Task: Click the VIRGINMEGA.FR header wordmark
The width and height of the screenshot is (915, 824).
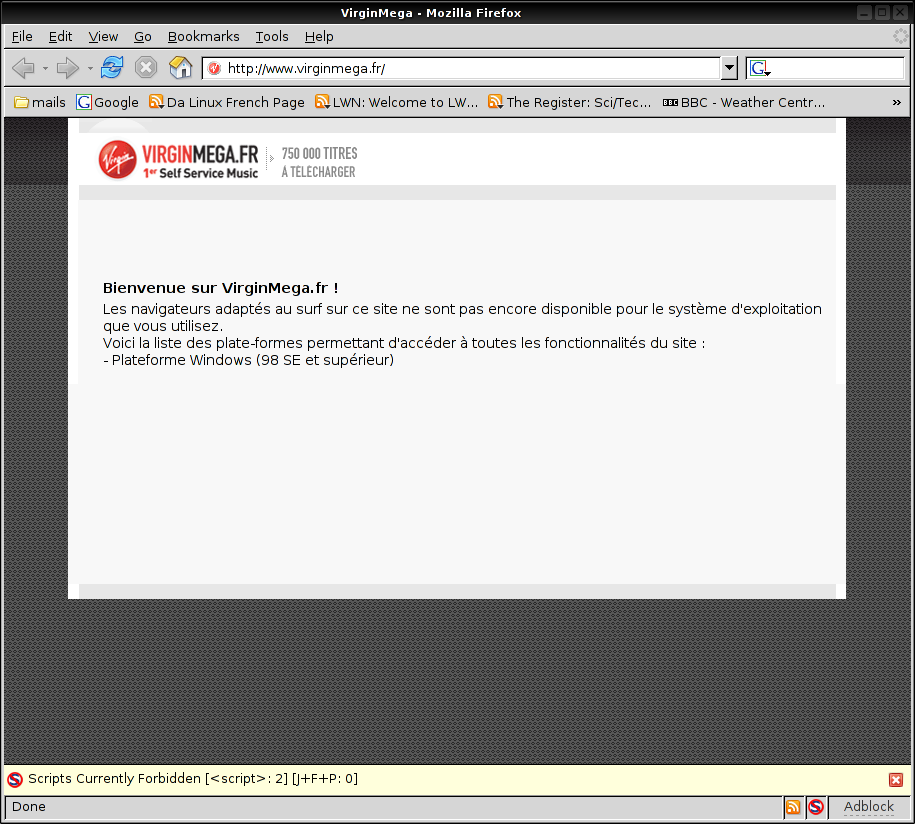Action: point(200,154)
